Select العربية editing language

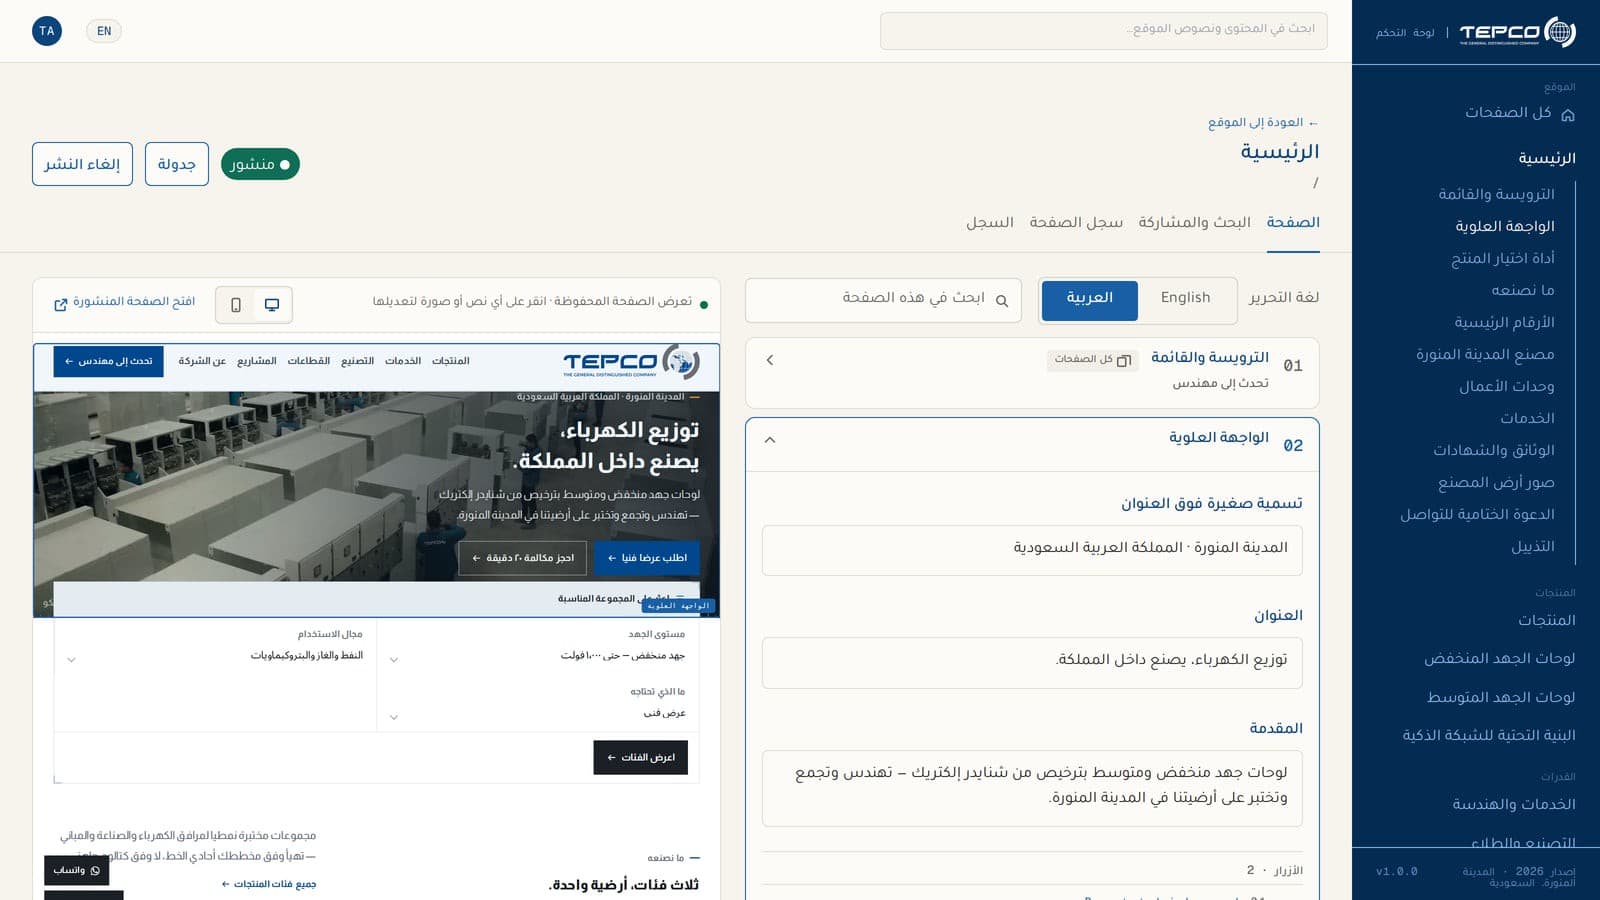pos(1090,300)
